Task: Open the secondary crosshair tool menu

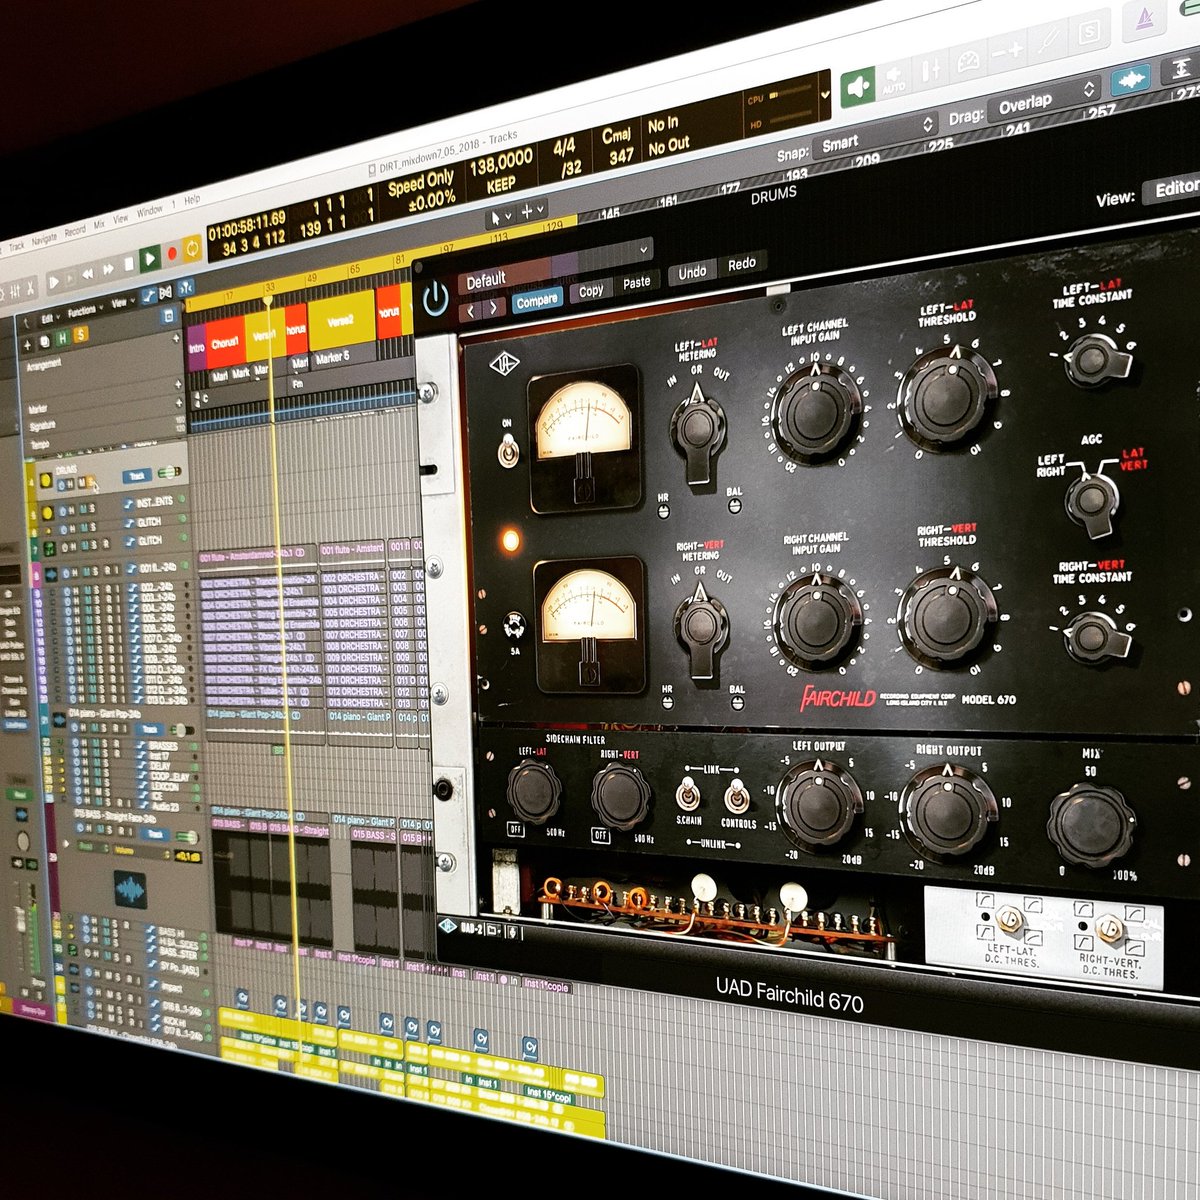Action: 532,211
